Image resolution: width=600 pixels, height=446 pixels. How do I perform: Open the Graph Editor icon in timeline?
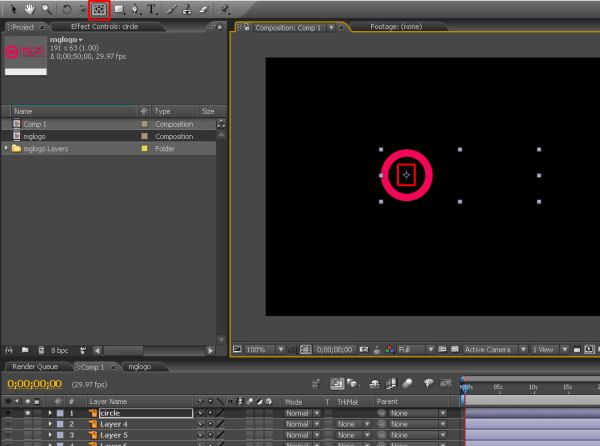click(445, 383)
